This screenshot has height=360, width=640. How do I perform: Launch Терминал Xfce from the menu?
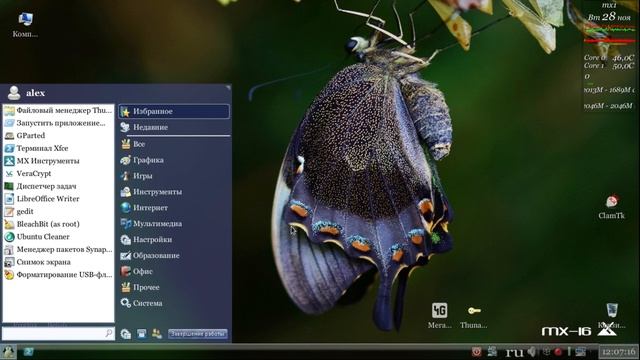pyautogui.click(x=58, y=148)
